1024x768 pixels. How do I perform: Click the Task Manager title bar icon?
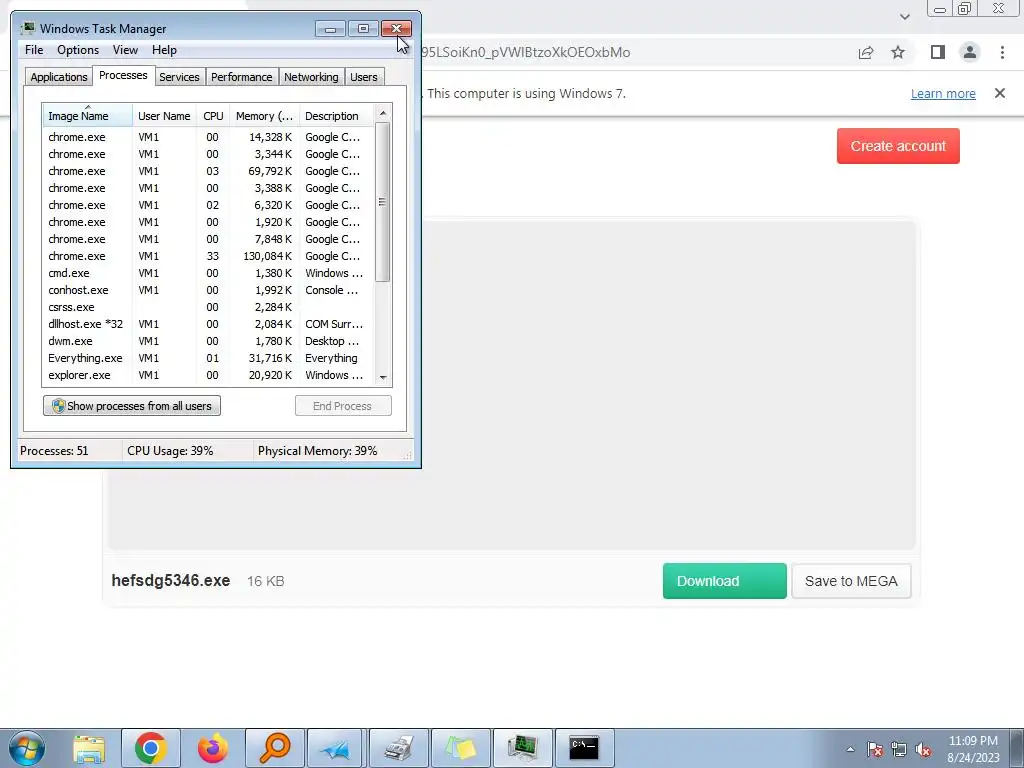click(28, 28)
